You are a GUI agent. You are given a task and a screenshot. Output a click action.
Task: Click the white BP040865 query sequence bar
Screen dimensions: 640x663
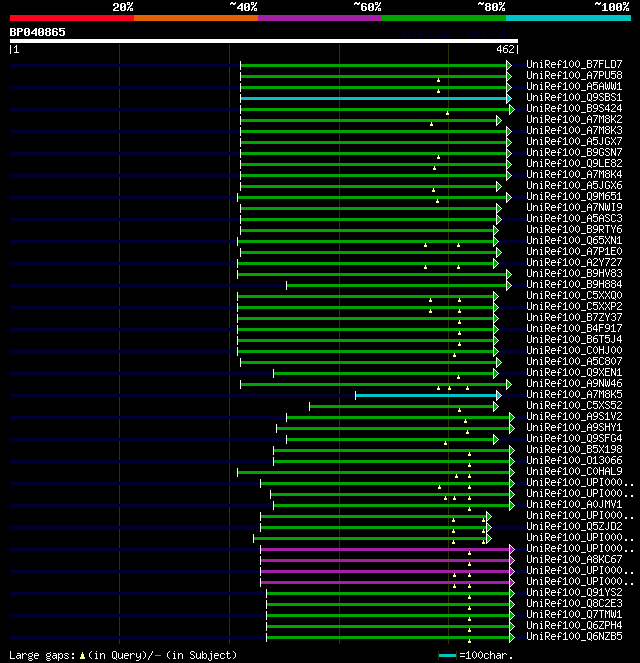264,41
